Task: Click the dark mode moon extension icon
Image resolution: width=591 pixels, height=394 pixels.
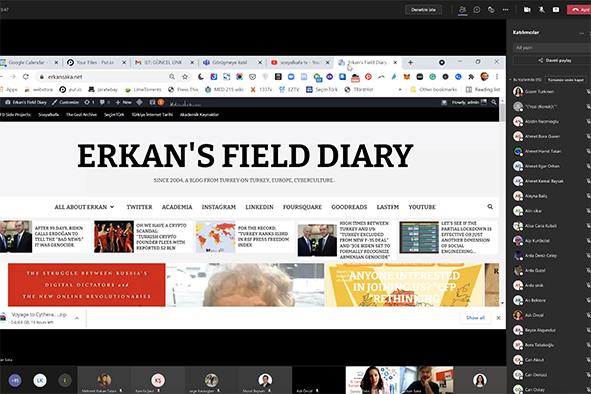Action: click(x=201, y=77)
